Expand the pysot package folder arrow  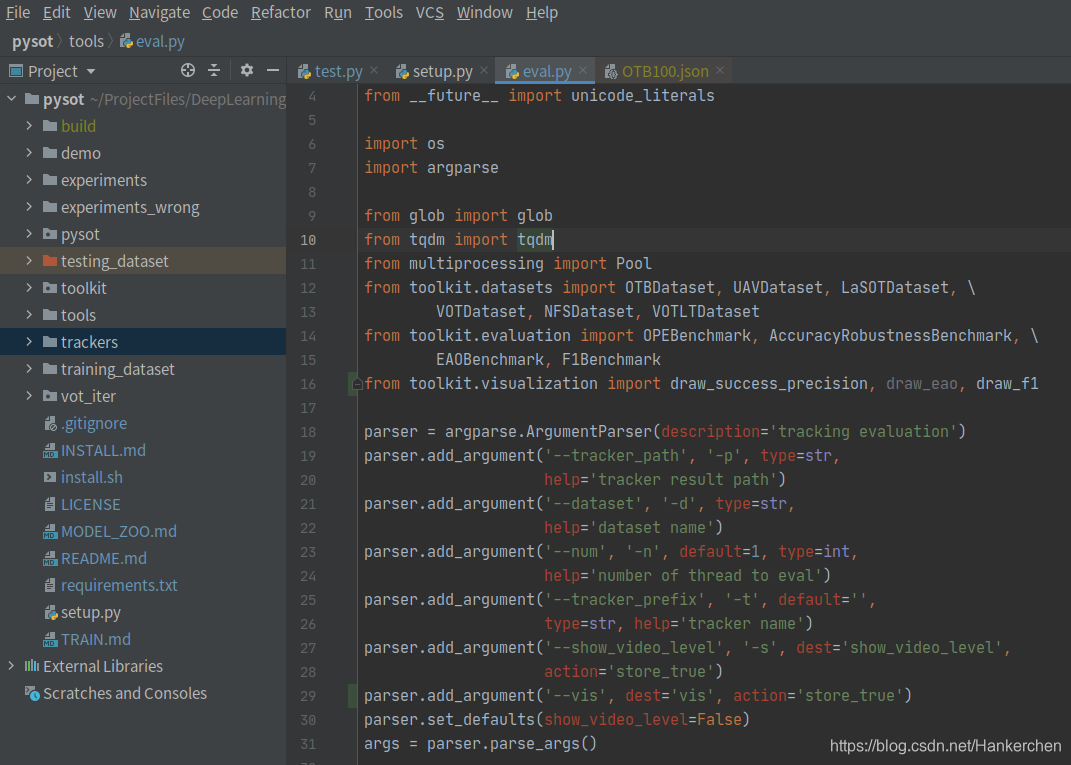(29, 234)
